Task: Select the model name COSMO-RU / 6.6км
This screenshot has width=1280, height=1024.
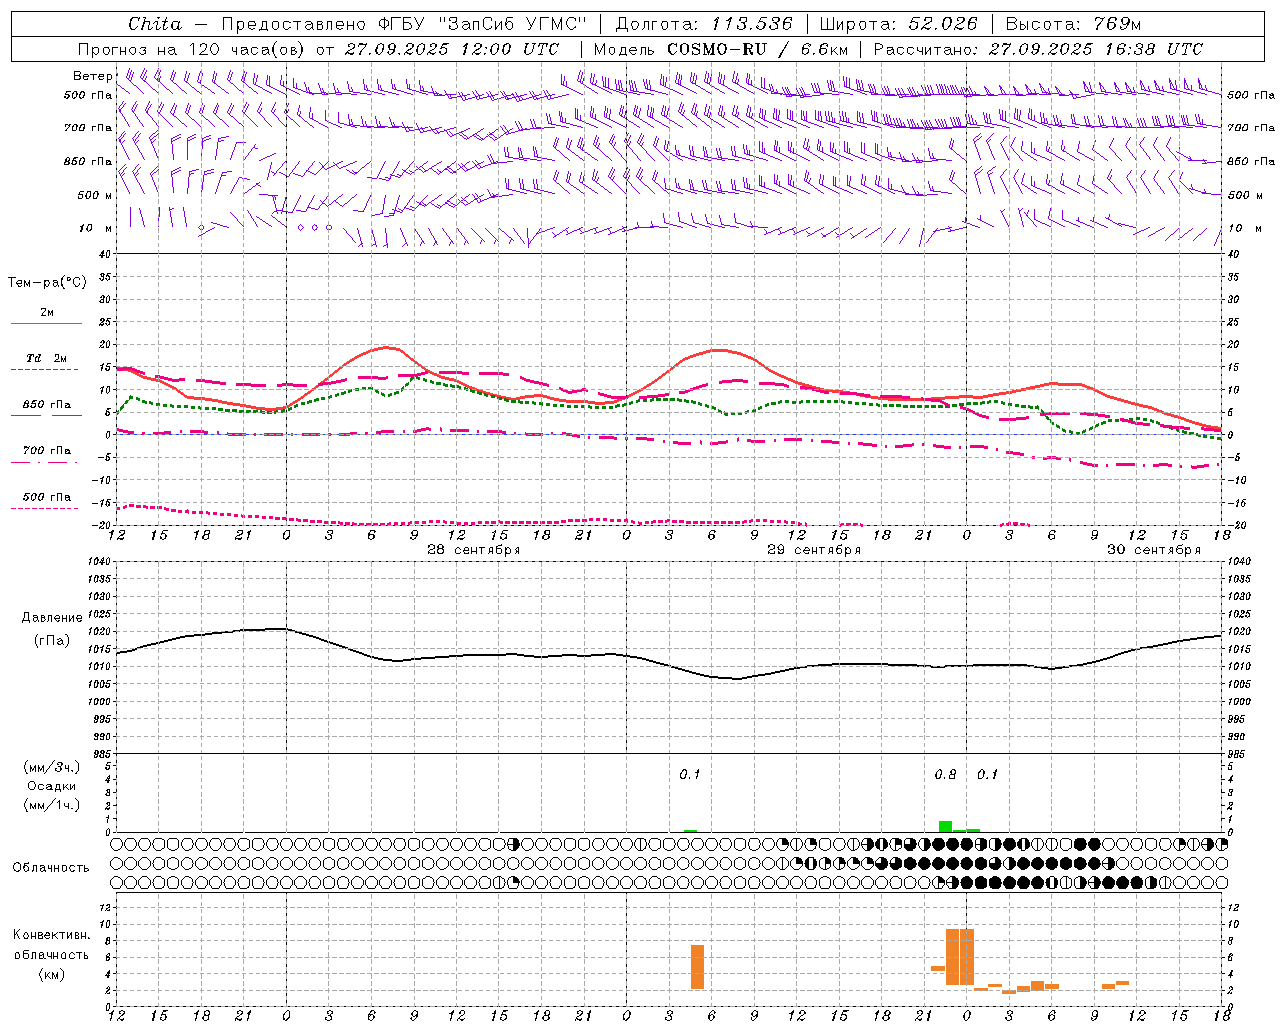Action: tap(757, 49)
